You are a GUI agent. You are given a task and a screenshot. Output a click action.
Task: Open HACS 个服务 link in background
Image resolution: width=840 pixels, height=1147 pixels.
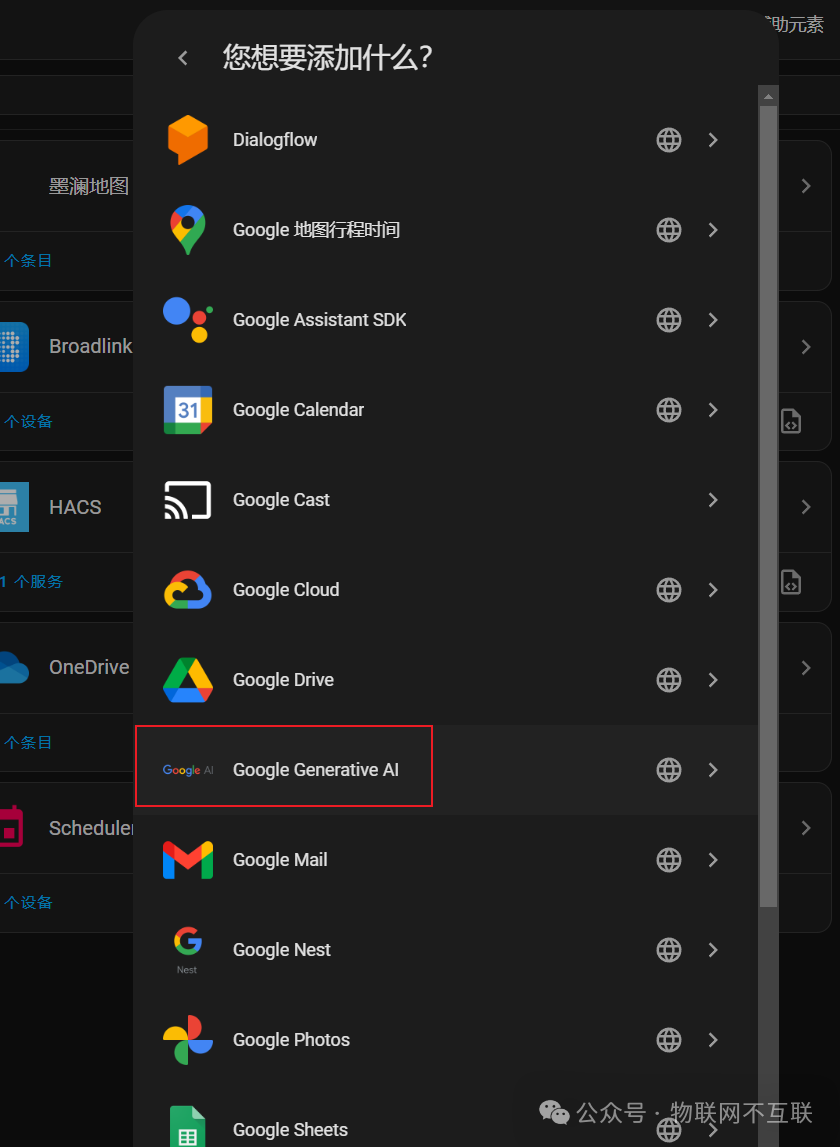coord(31,582)
